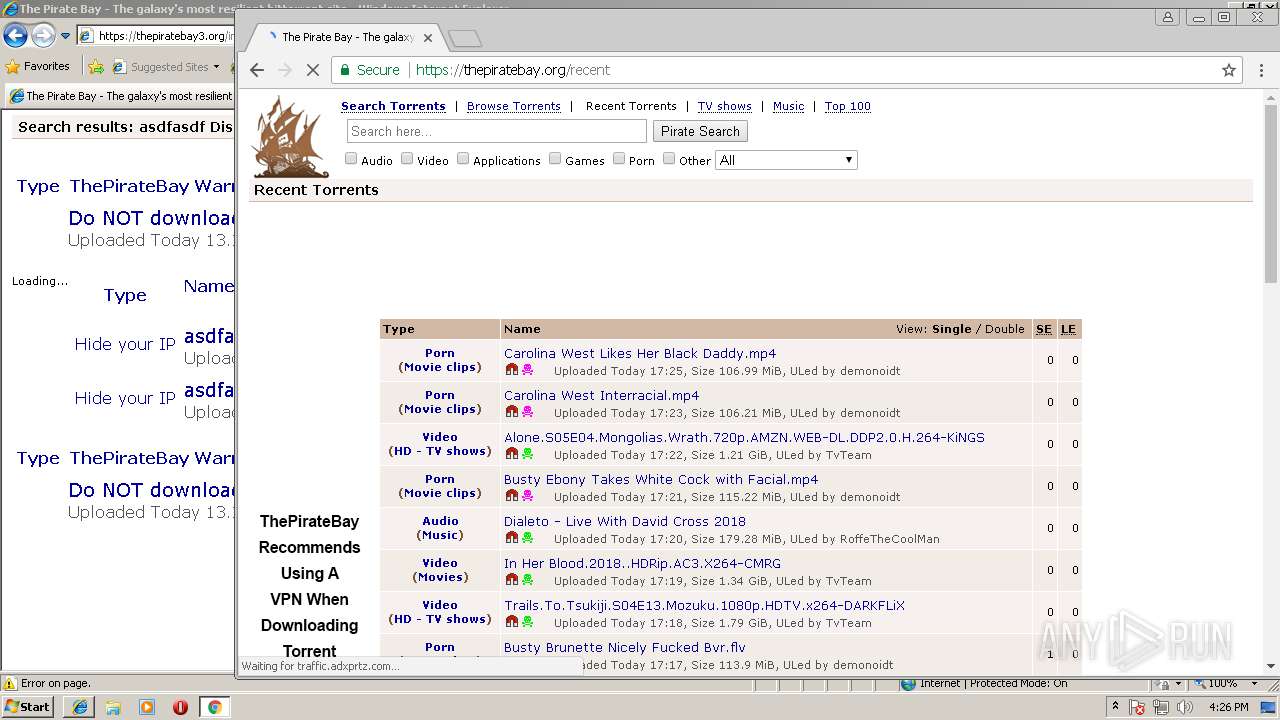Screen dimensions: 1280x720
Task: Open Top 100 menu link
Action: [x=848, y=106]
